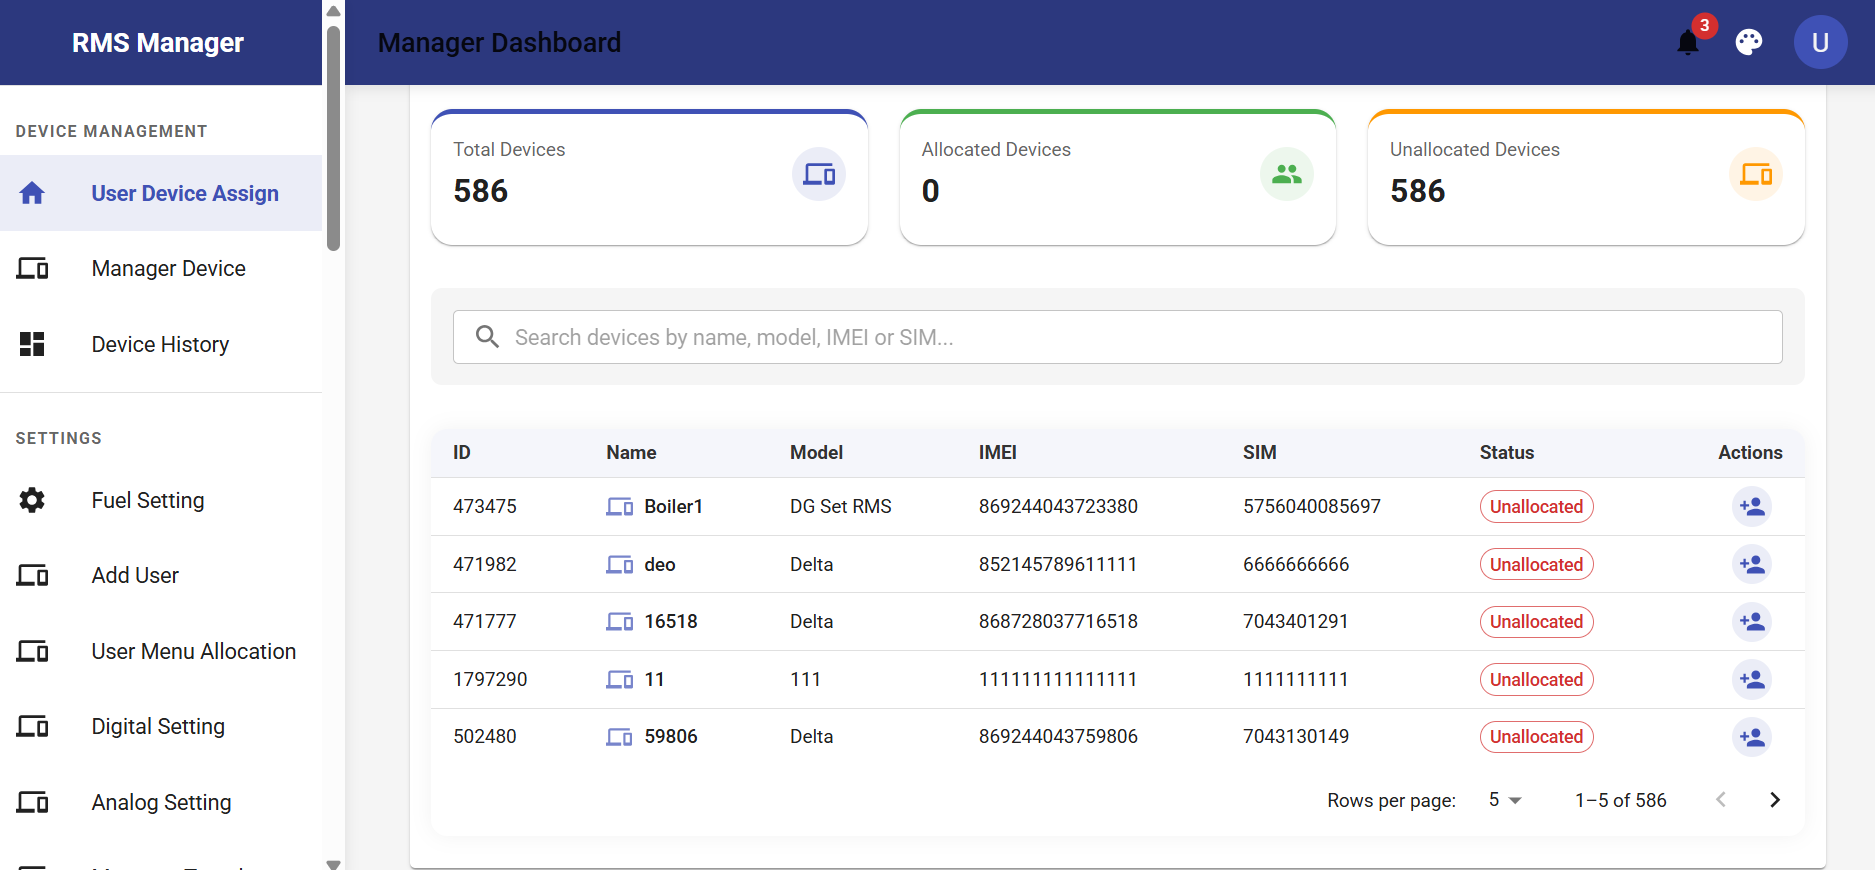Click the Total Devices card icon
Image resolution: width=1875 pixels, height=870 pixels.
point(819,174)
